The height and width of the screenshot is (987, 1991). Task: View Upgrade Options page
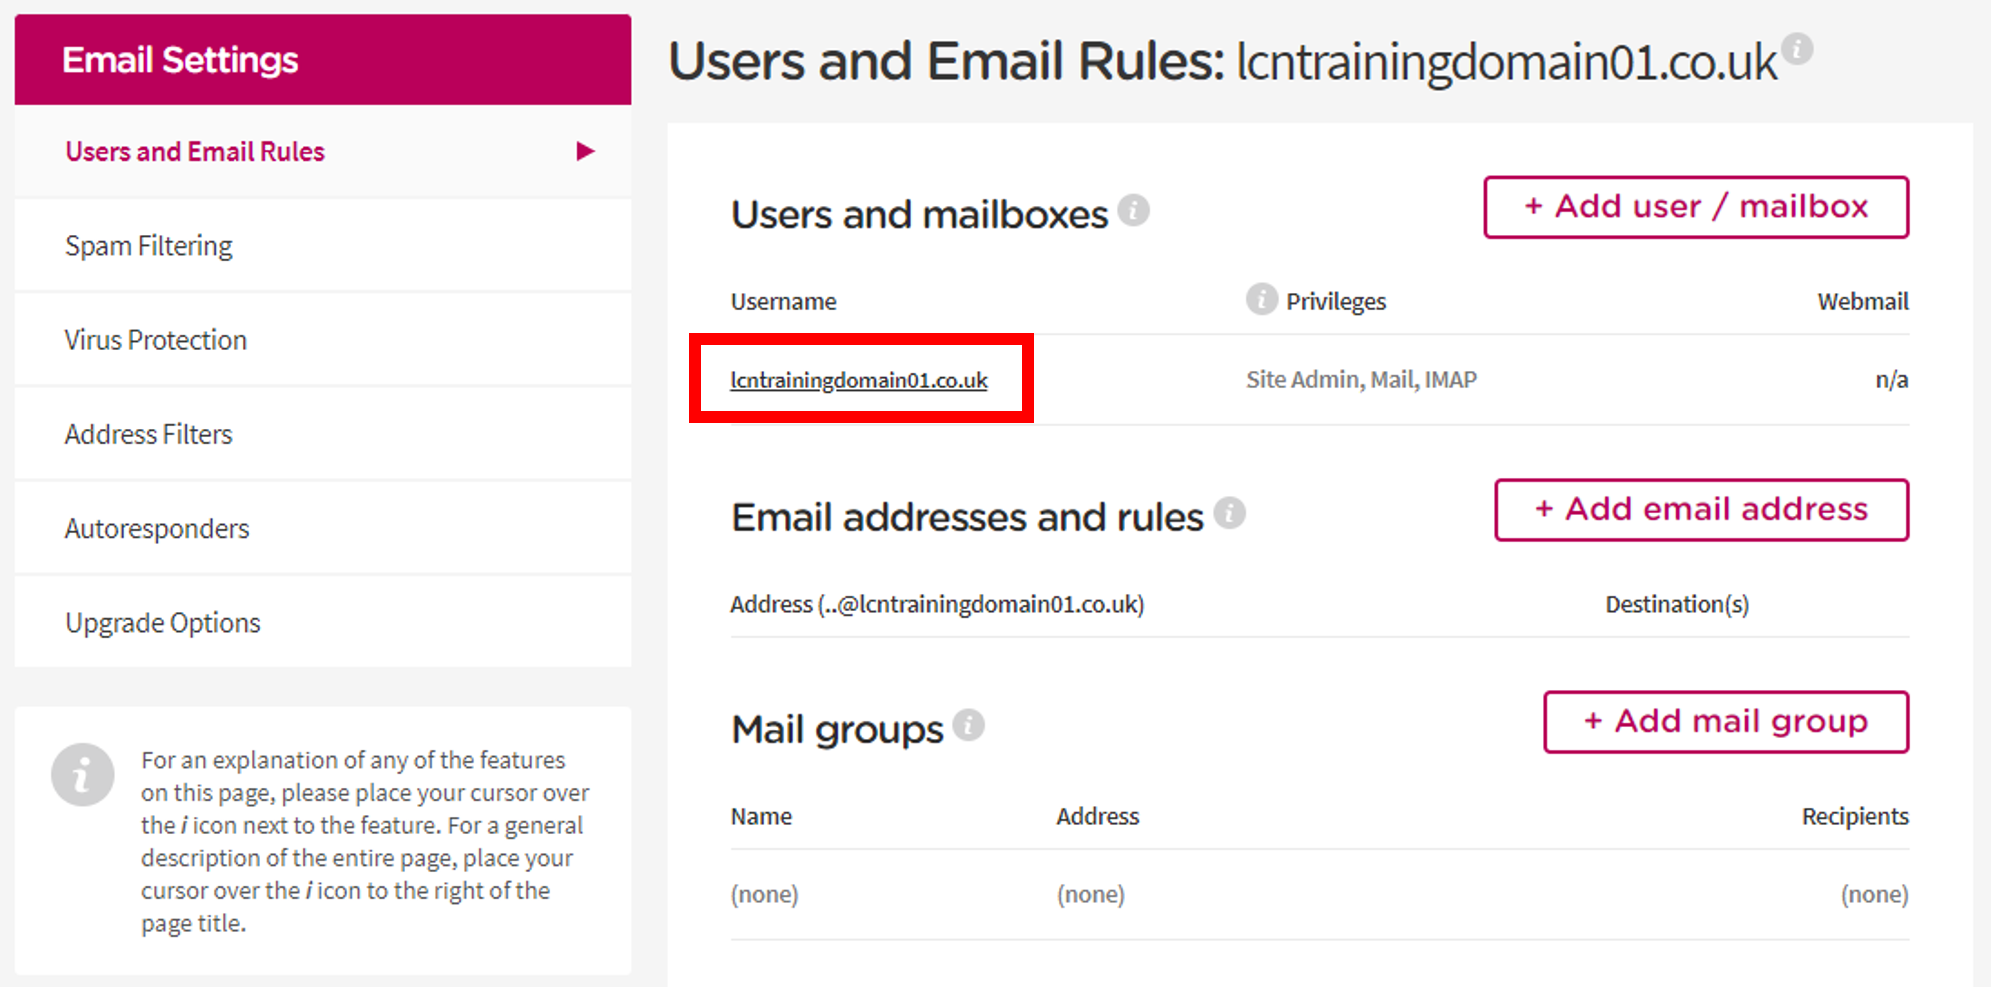(x=162, y=621)
